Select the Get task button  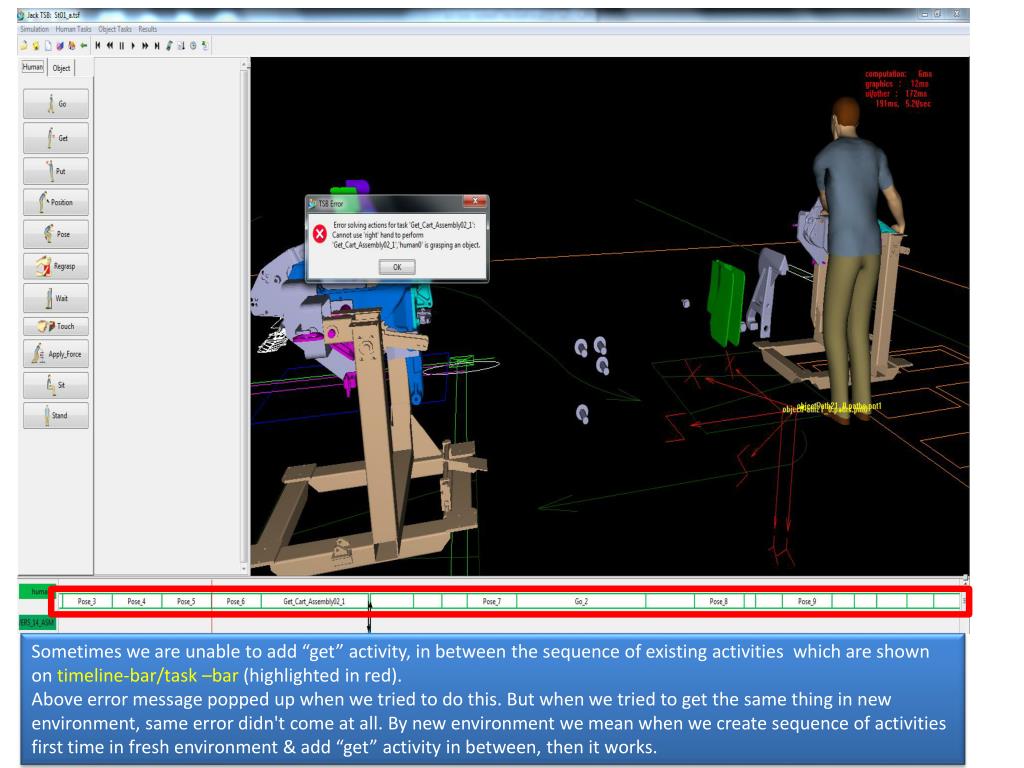pyautogui.click(x=55, y=137)
